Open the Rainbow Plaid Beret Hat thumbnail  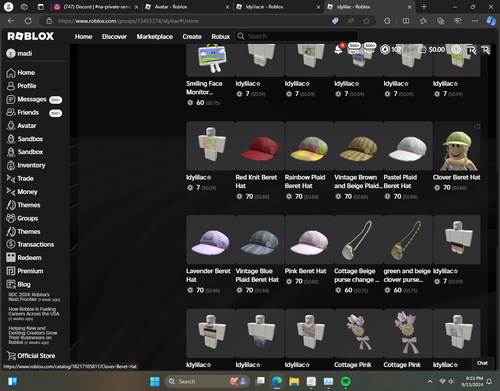(310, 146)
